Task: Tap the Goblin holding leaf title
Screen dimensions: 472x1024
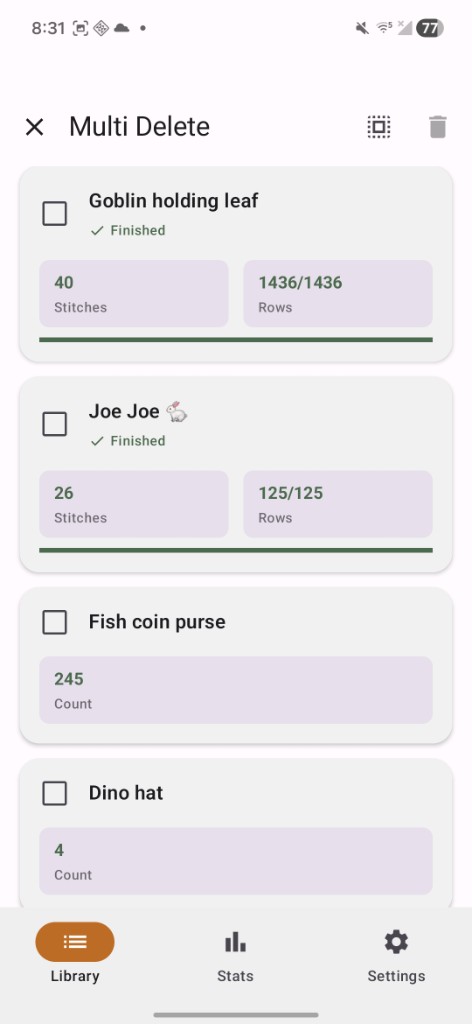Action: (173, 200)
